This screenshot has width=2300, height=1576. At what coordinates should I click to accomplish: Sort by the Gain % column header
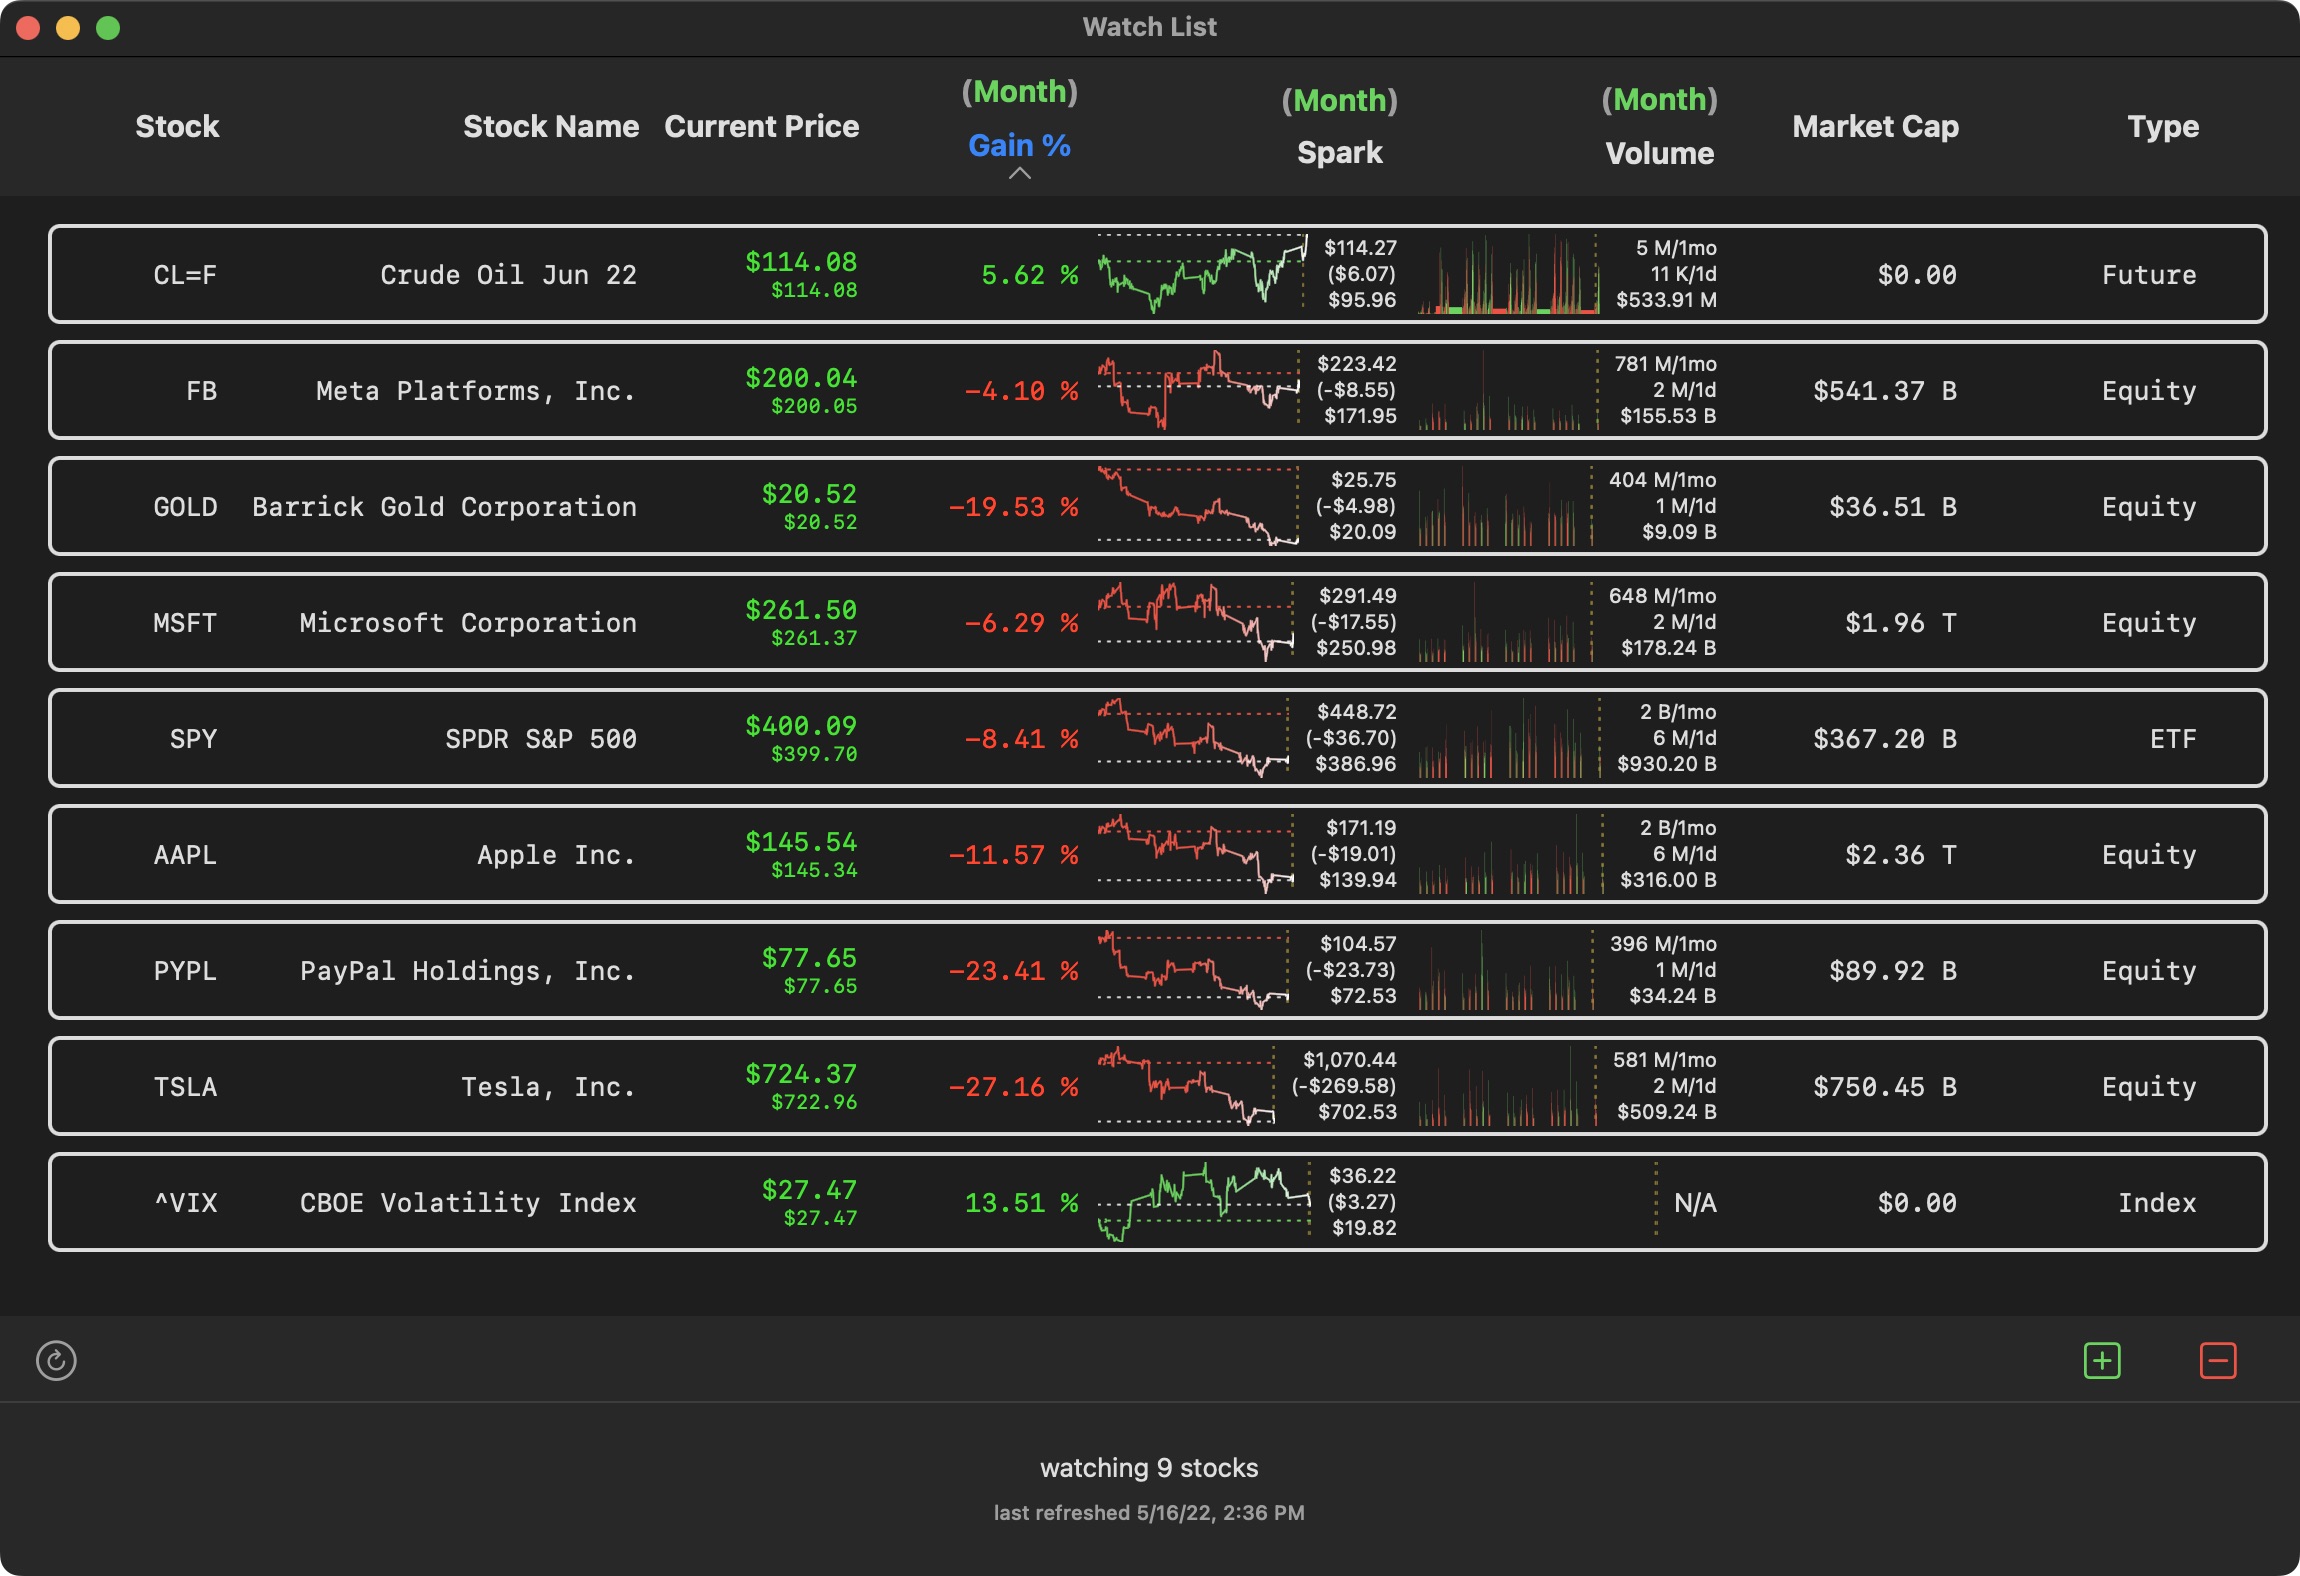pyautogui.click(x=1019, y=145)
